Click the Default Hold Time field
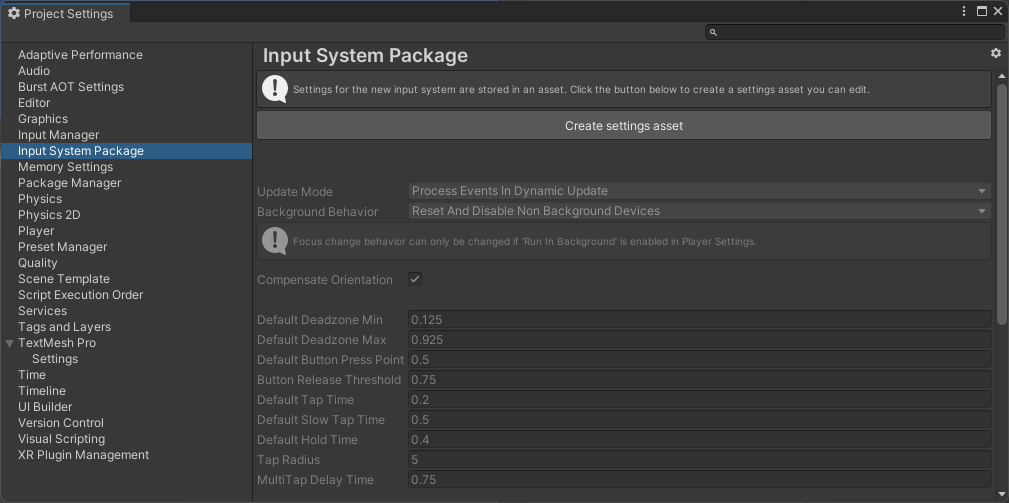Image resolution: width=1009 pixels, height=503 pixels. pos(699,439)
